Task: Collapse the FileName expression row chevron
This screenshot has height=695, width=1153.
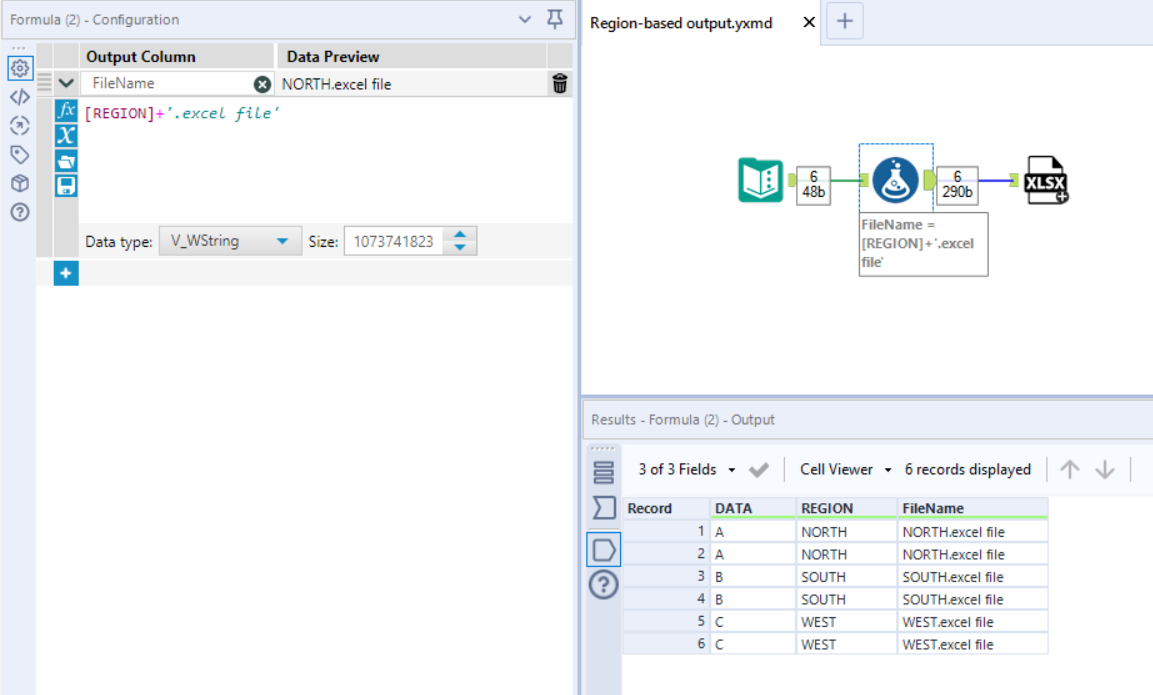Action: point(64,84)
